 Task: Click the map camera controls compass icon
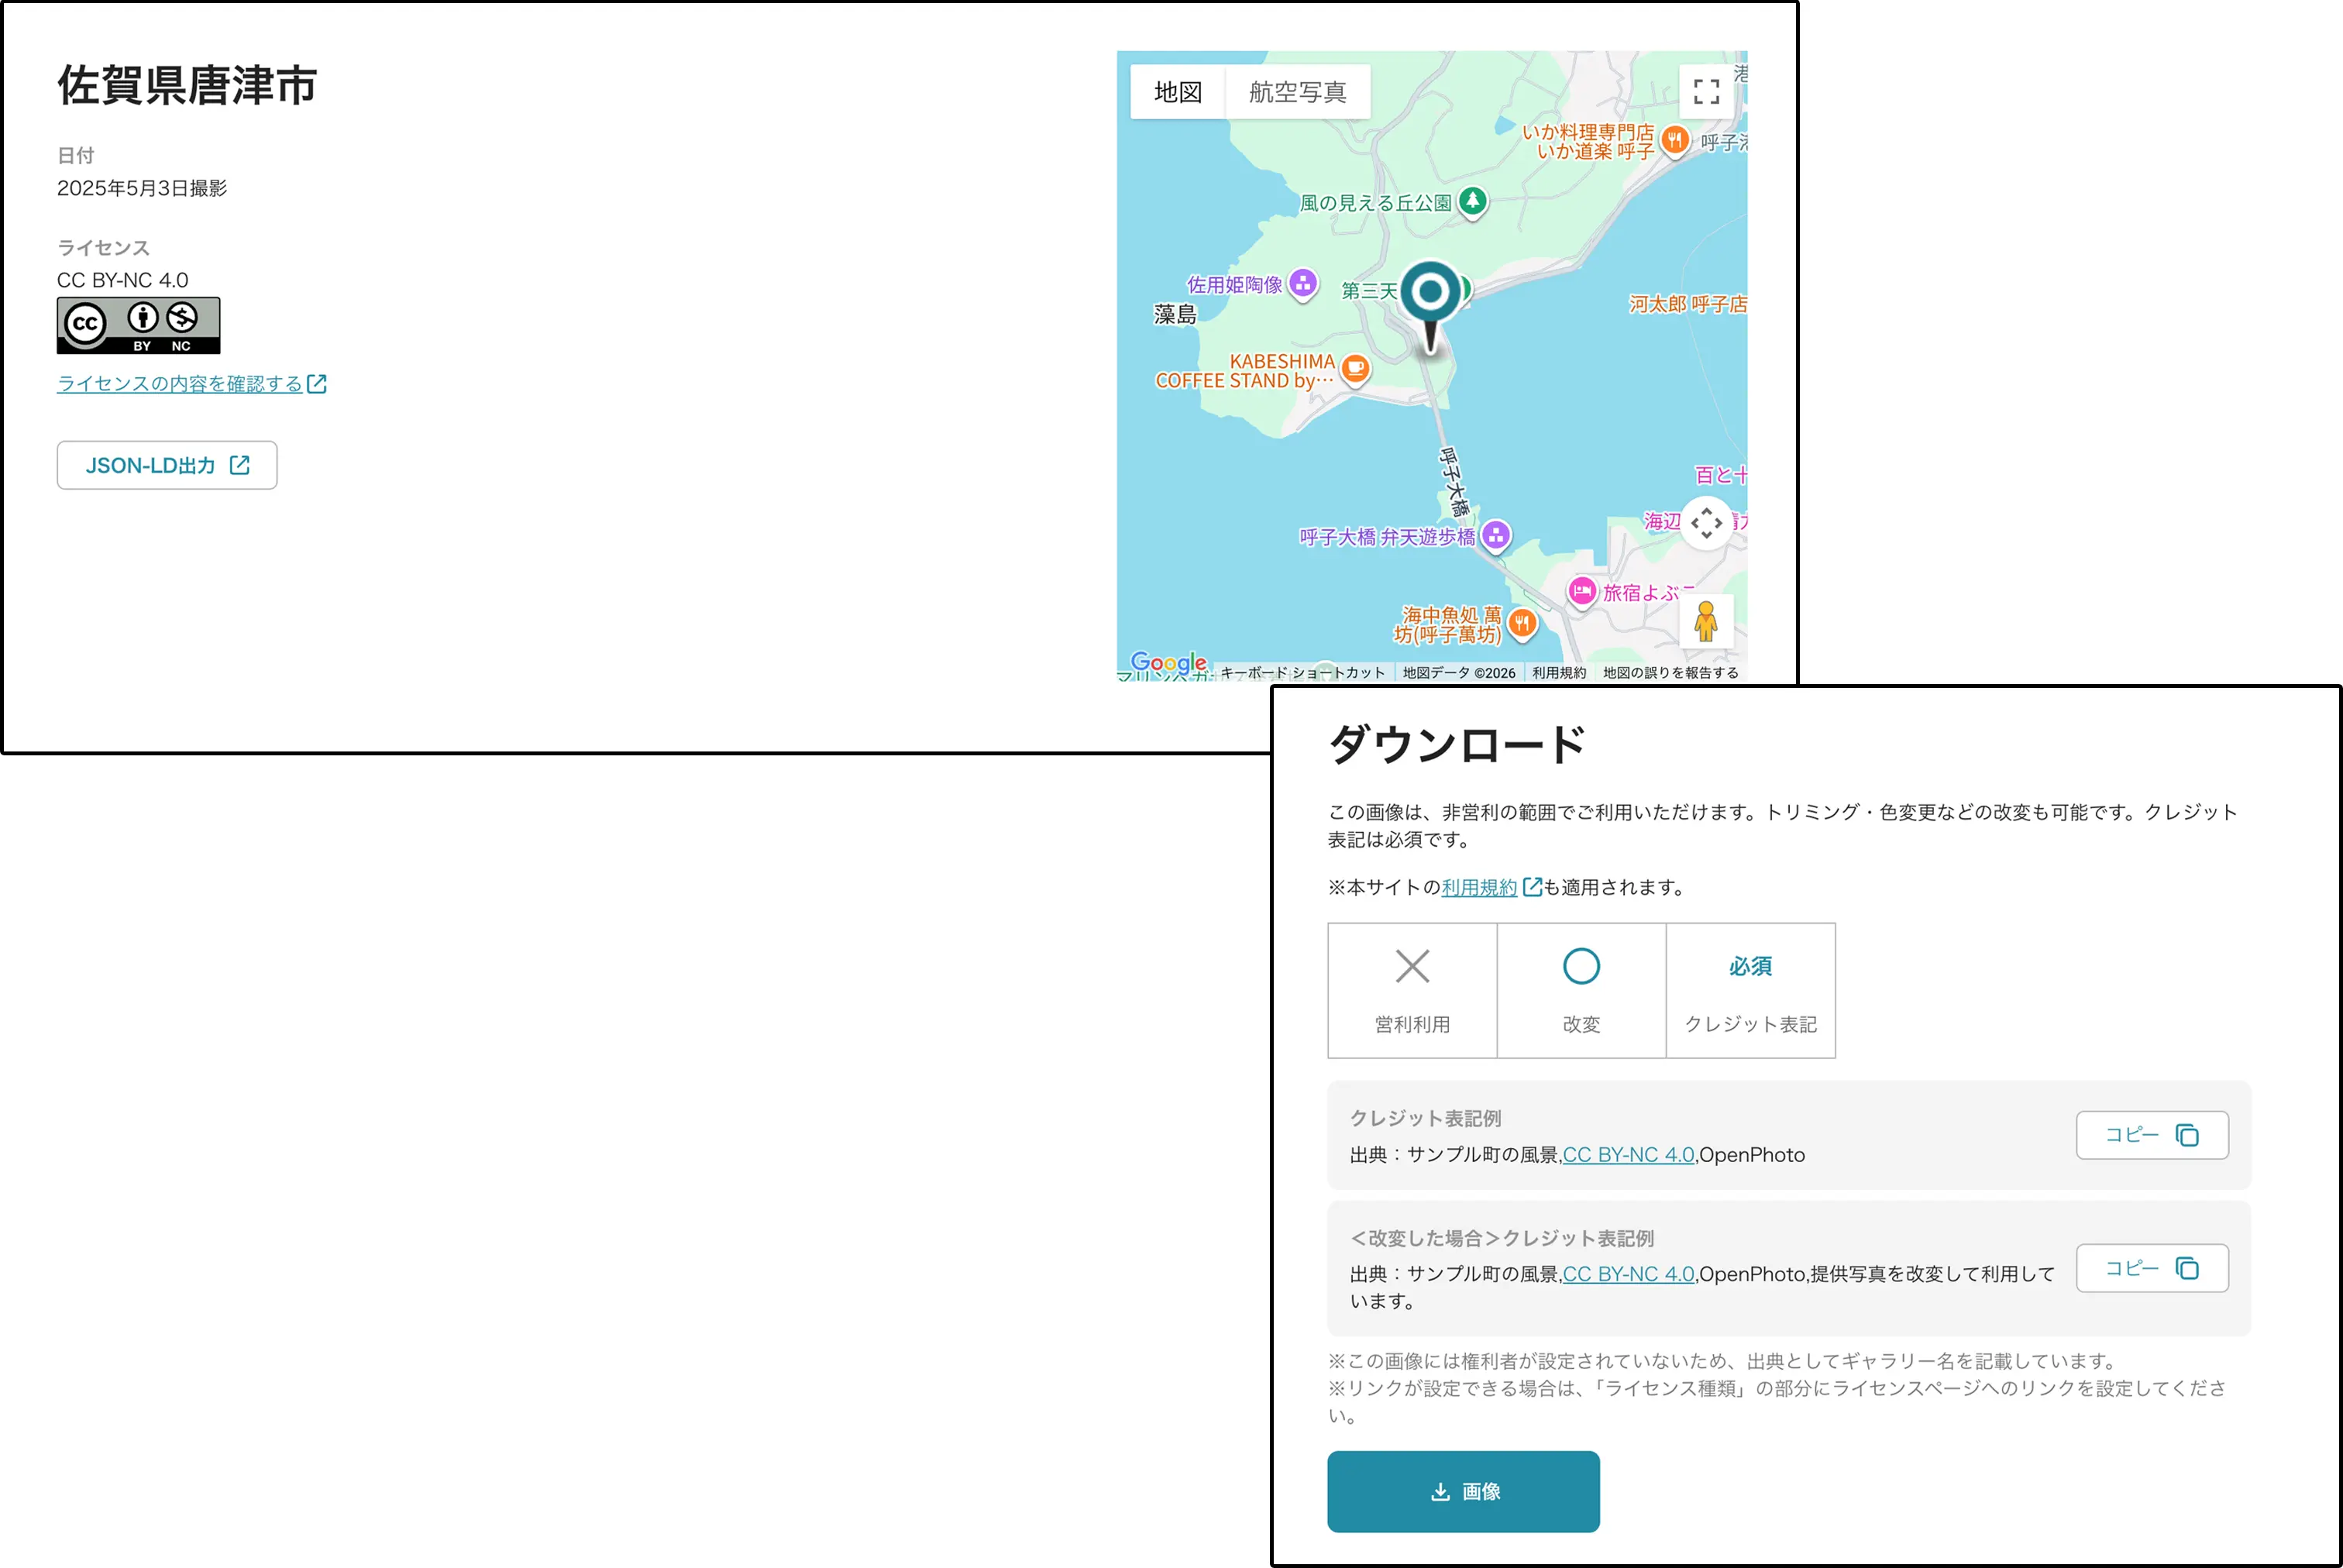click(1706, 522)
